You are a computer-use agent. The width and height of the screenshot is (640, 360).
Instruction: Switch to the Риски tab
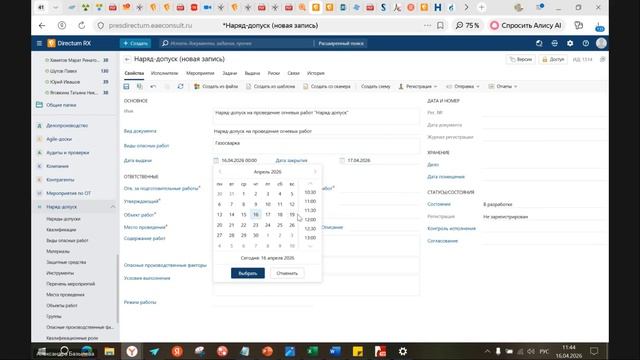(x=273, y=73)
